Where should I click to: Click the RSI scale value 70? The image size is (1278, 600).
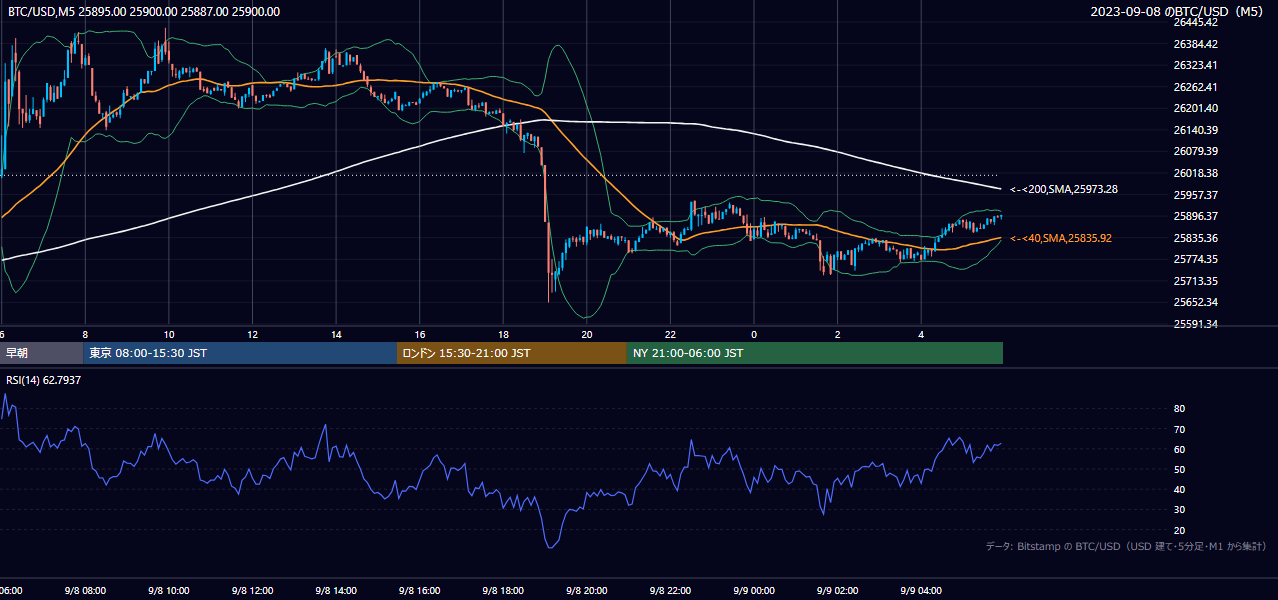point(1179,429)
